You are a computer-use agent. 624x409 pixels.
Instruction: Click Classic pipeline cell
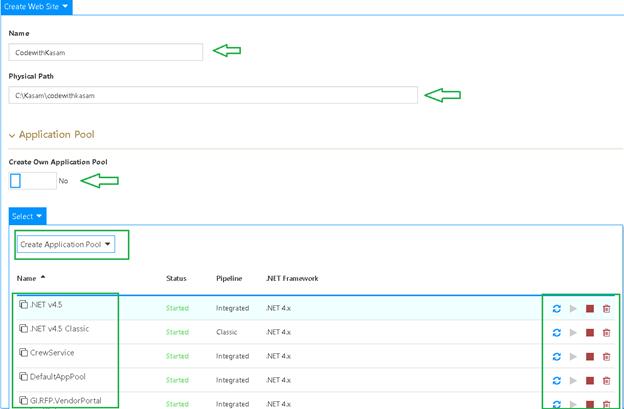[x=226, y=332]
